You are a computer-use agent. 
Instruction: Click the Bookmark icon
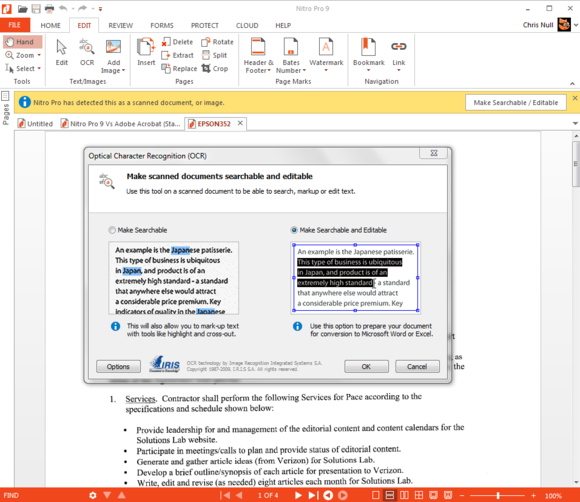tap(368, 47)
